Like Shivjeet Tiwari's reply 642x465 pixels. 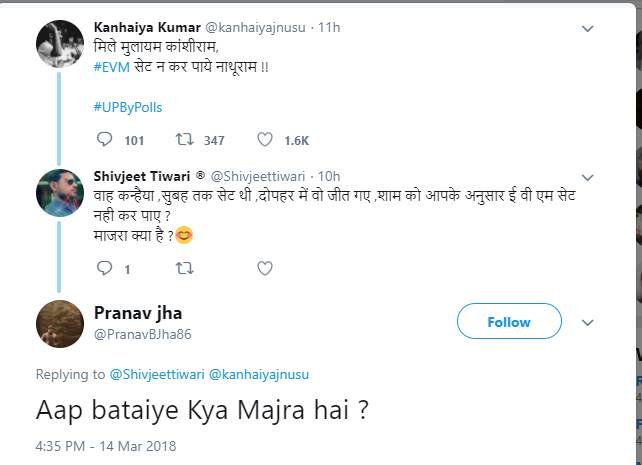click(265, 268)
